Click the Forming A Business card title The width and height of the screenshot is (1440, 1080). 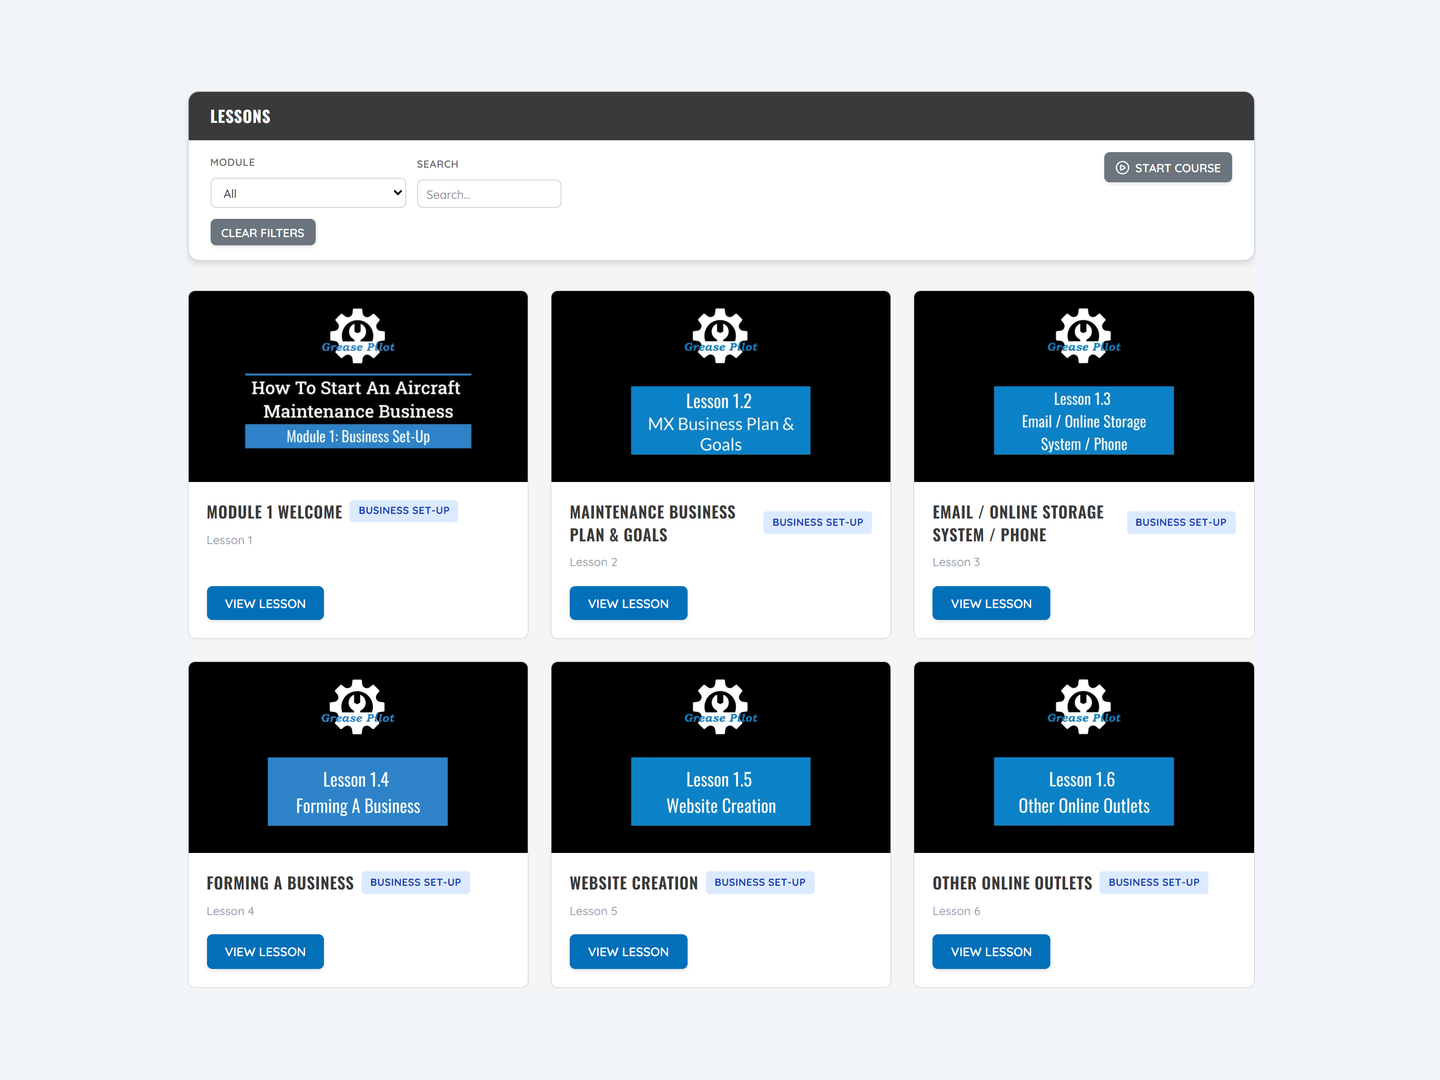click(x=280, y=883)
